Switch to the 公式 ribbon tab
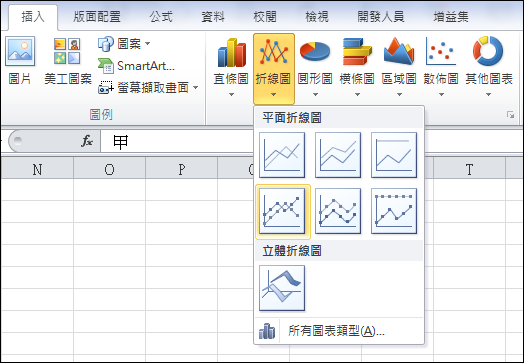 (161, 17)
